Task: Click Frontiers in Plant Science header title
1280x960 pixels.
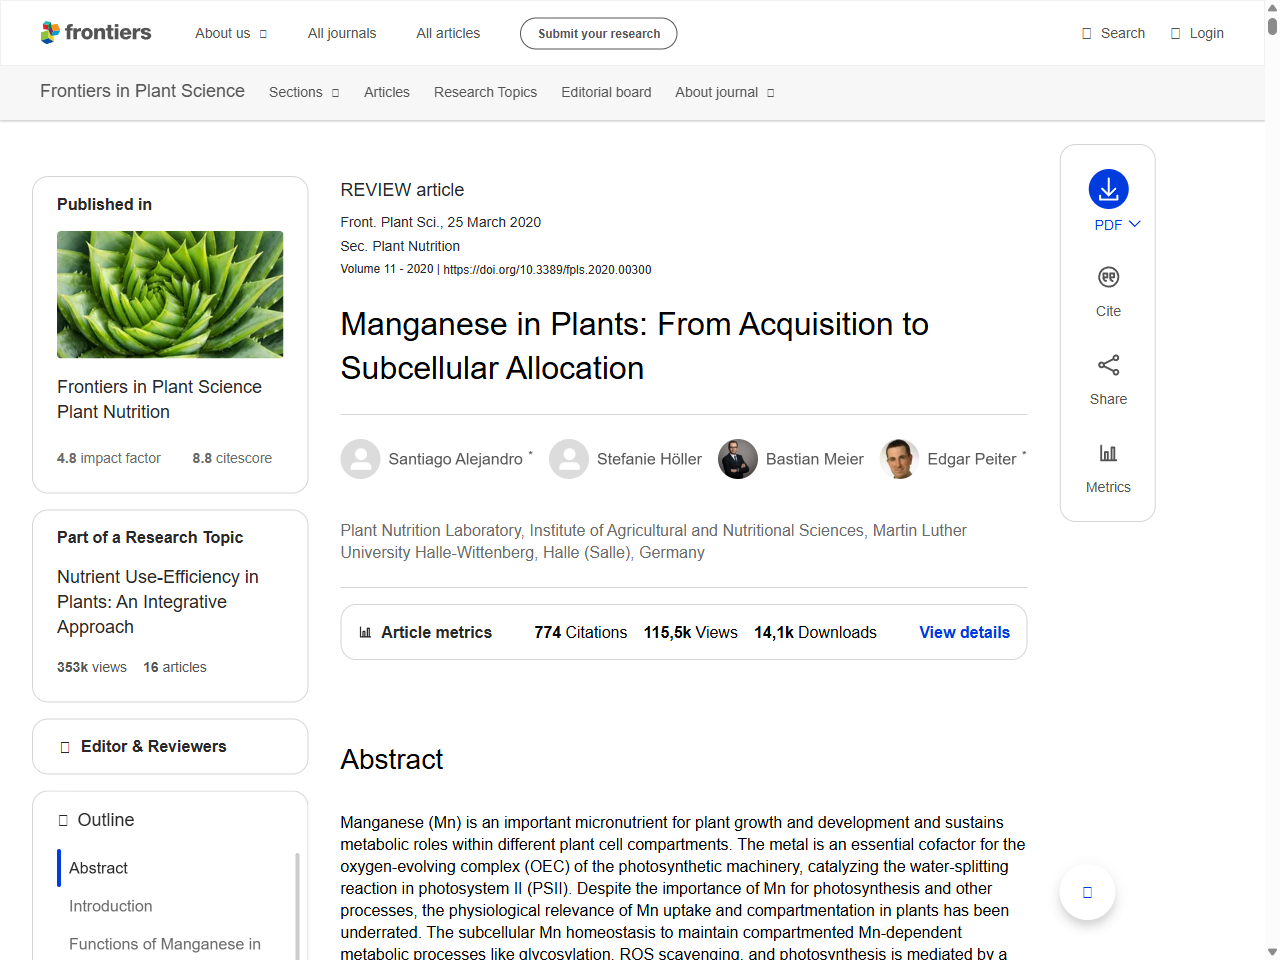Action: pos(142,91)
